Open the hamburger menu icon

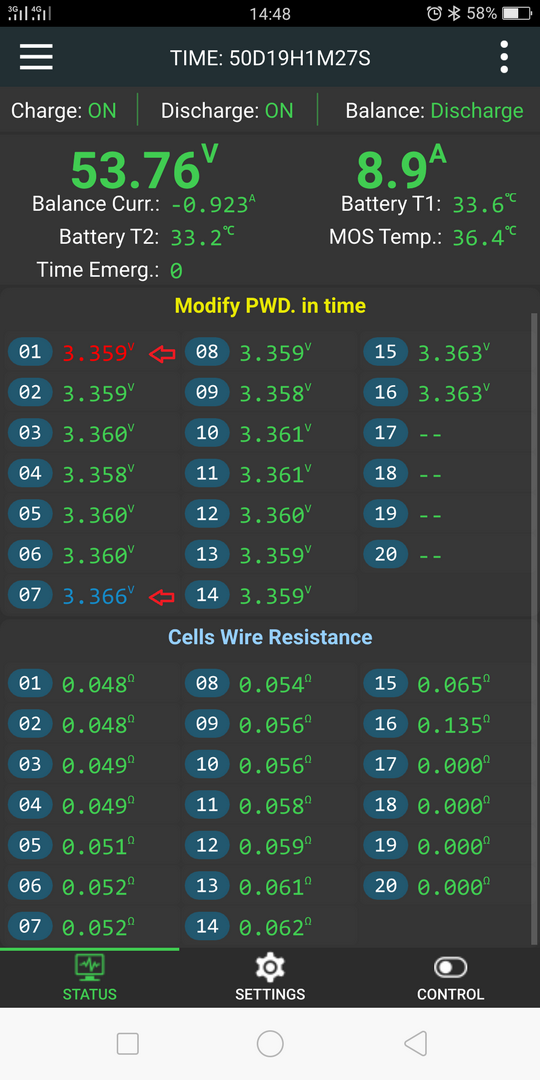tap(37, 56)
